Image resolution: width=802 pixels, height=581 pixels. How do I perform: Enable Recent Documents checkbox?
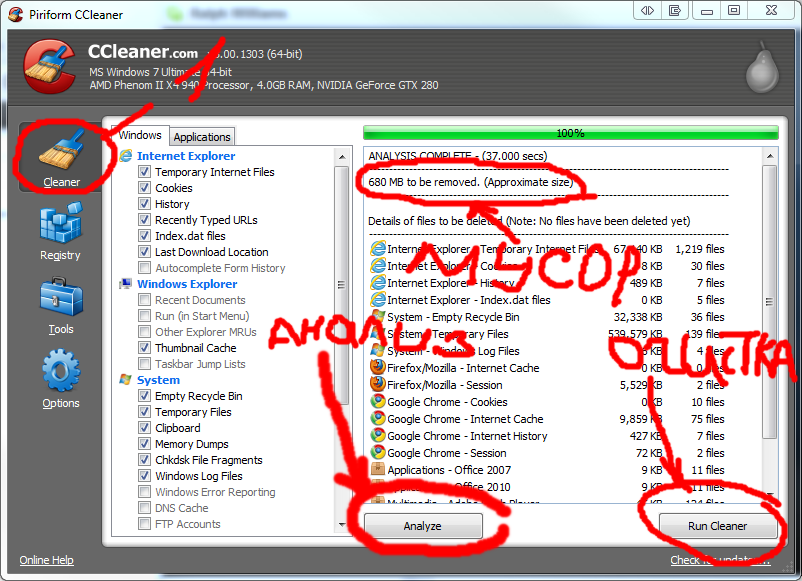tap(145, 300)
